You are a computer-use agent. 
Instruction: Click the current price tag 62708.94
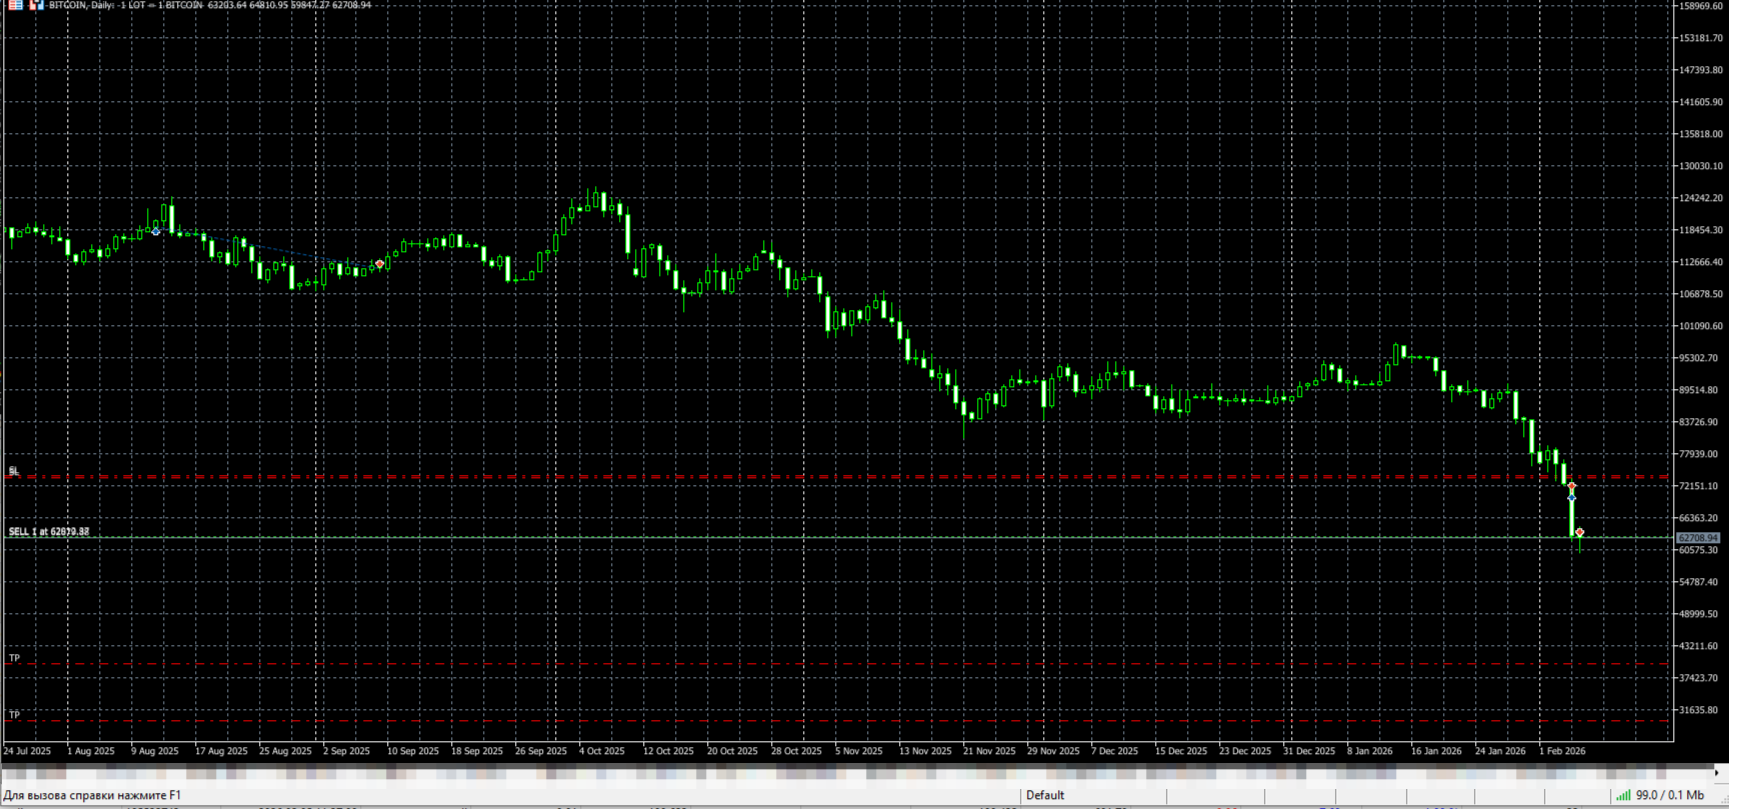[1697, 538]
